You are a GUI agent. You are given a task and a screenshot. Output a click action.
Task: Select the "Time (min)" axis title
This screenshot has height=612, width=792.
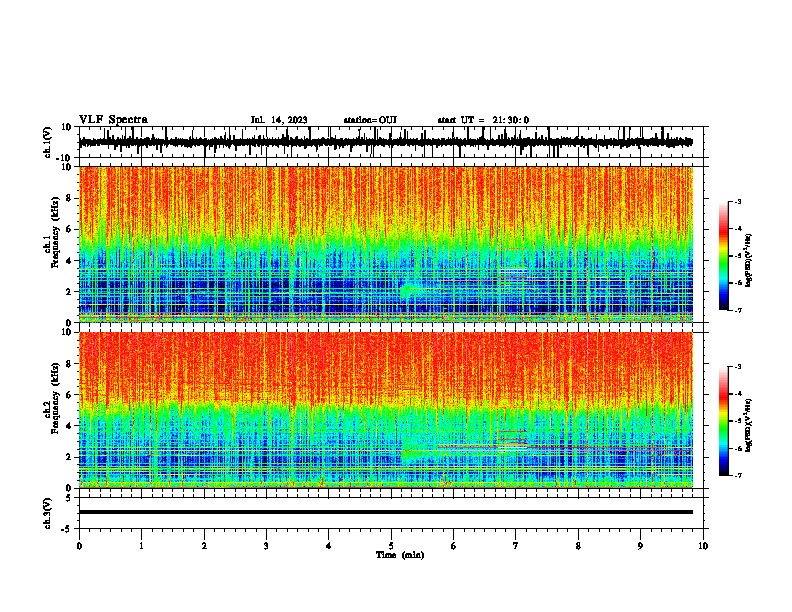point(400,555)
